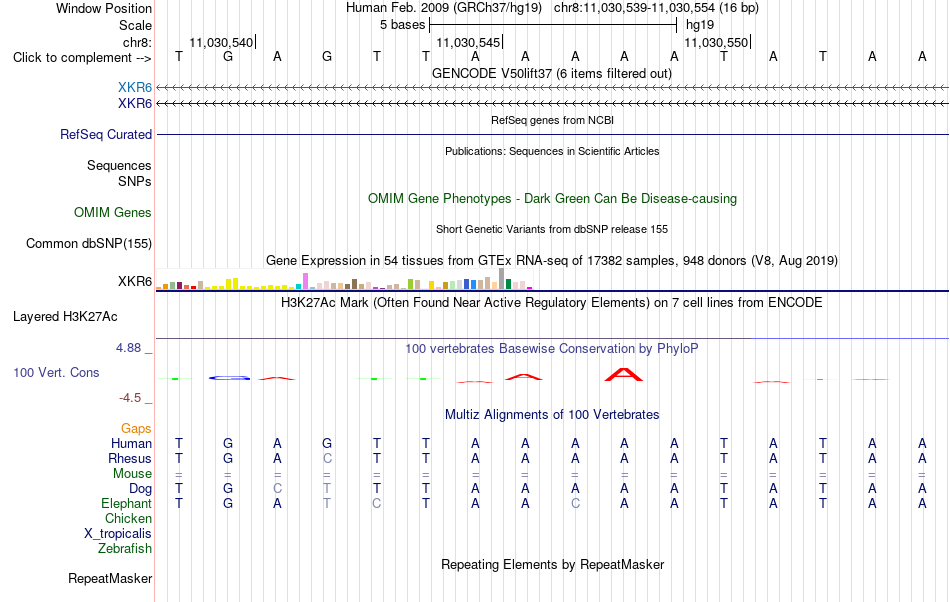Click the Dog row mismatched base C
This screenshot has height=602, width=950.
click(277, 489)
